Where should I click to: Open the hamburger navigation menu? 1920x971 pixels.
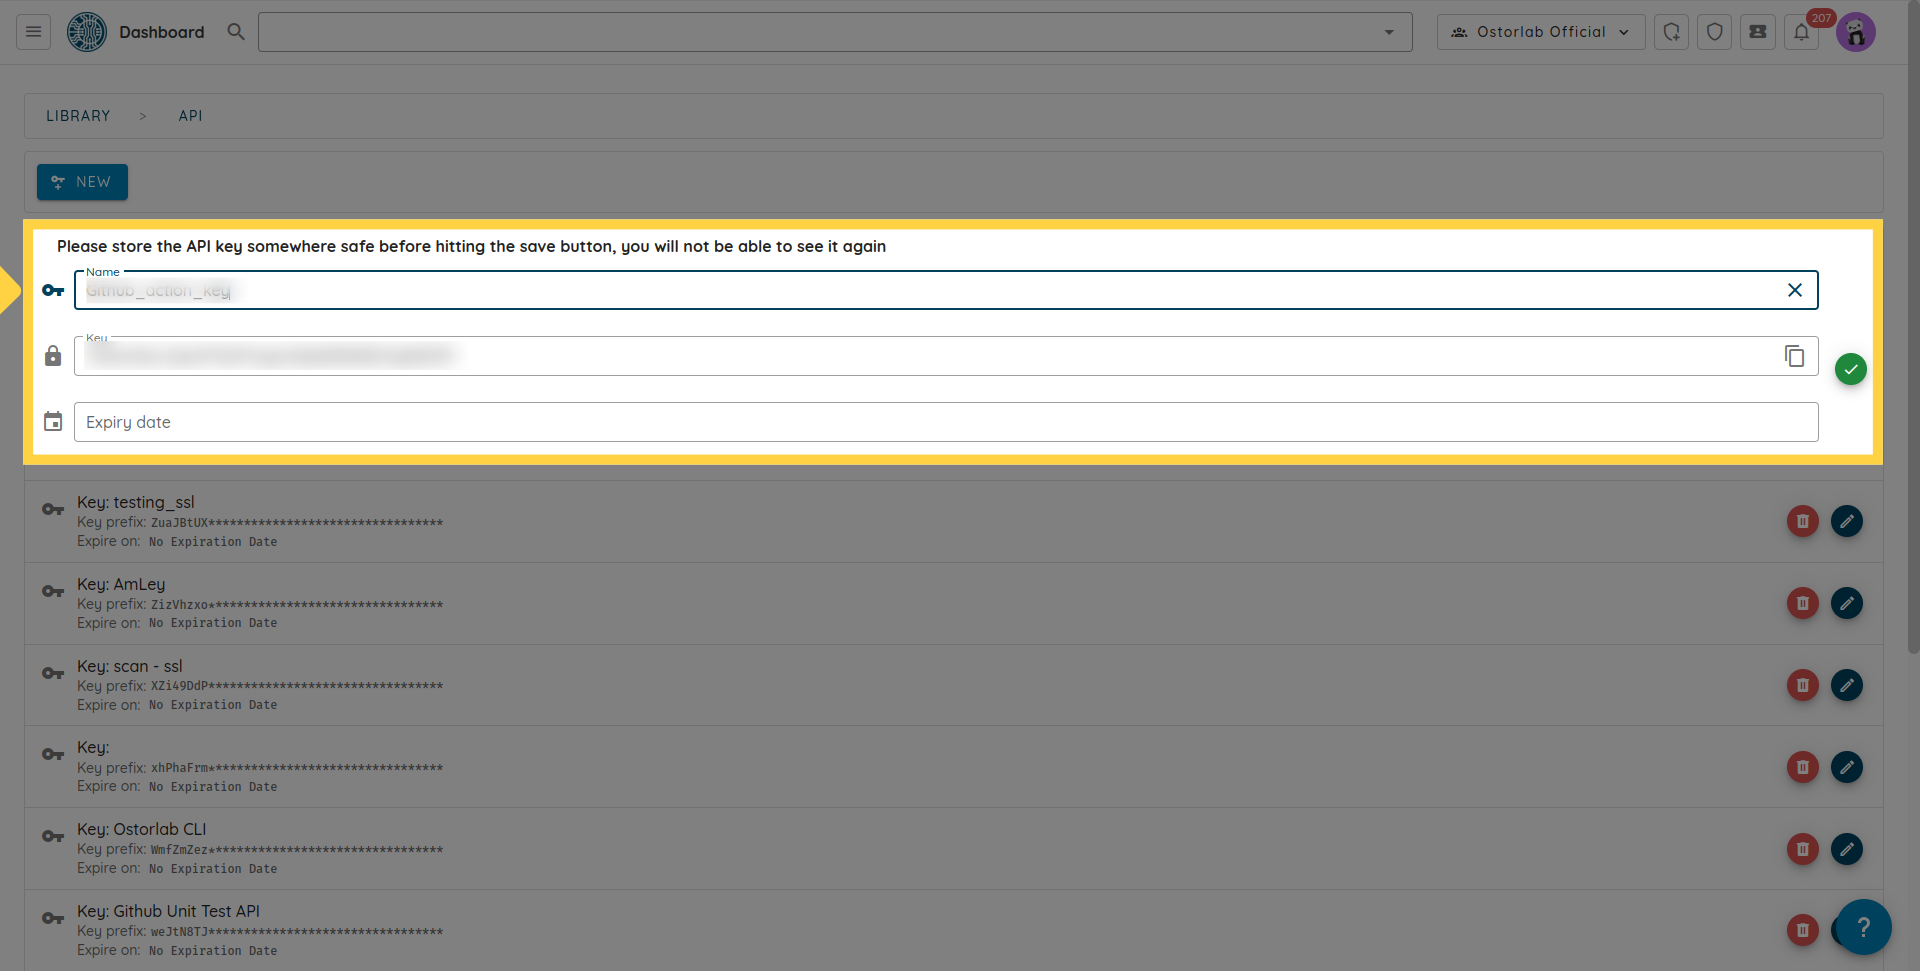(x=33, y=32)
